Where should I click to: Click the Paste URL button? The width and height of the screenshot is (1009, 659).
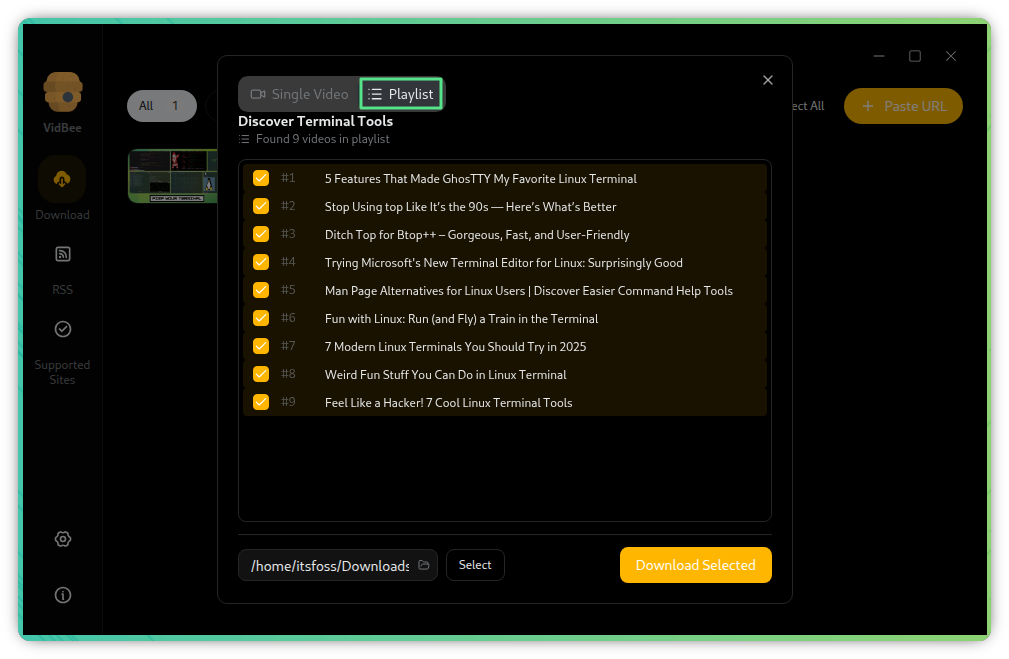(903, 106)
